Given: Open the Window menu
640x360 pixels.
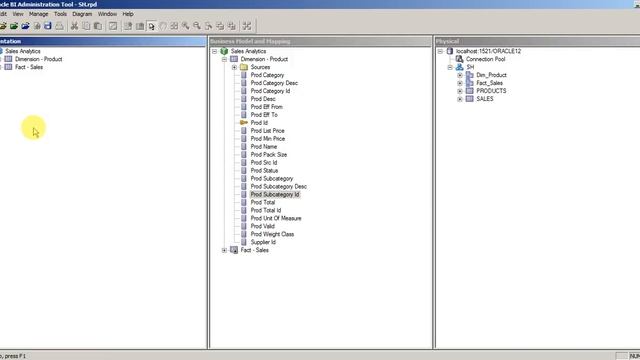Looking at the screenshot, I should click(107, 14).
